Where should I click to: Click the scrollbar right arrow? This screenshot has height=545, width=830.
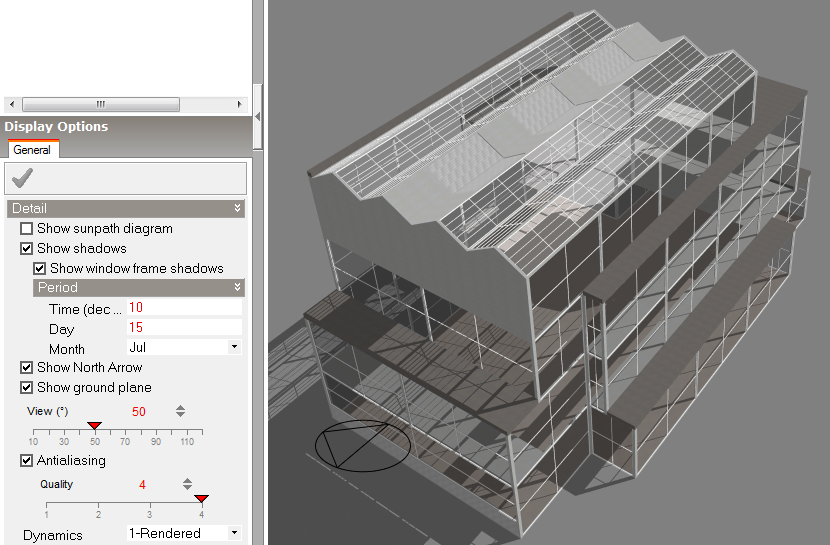coord(239,104)
